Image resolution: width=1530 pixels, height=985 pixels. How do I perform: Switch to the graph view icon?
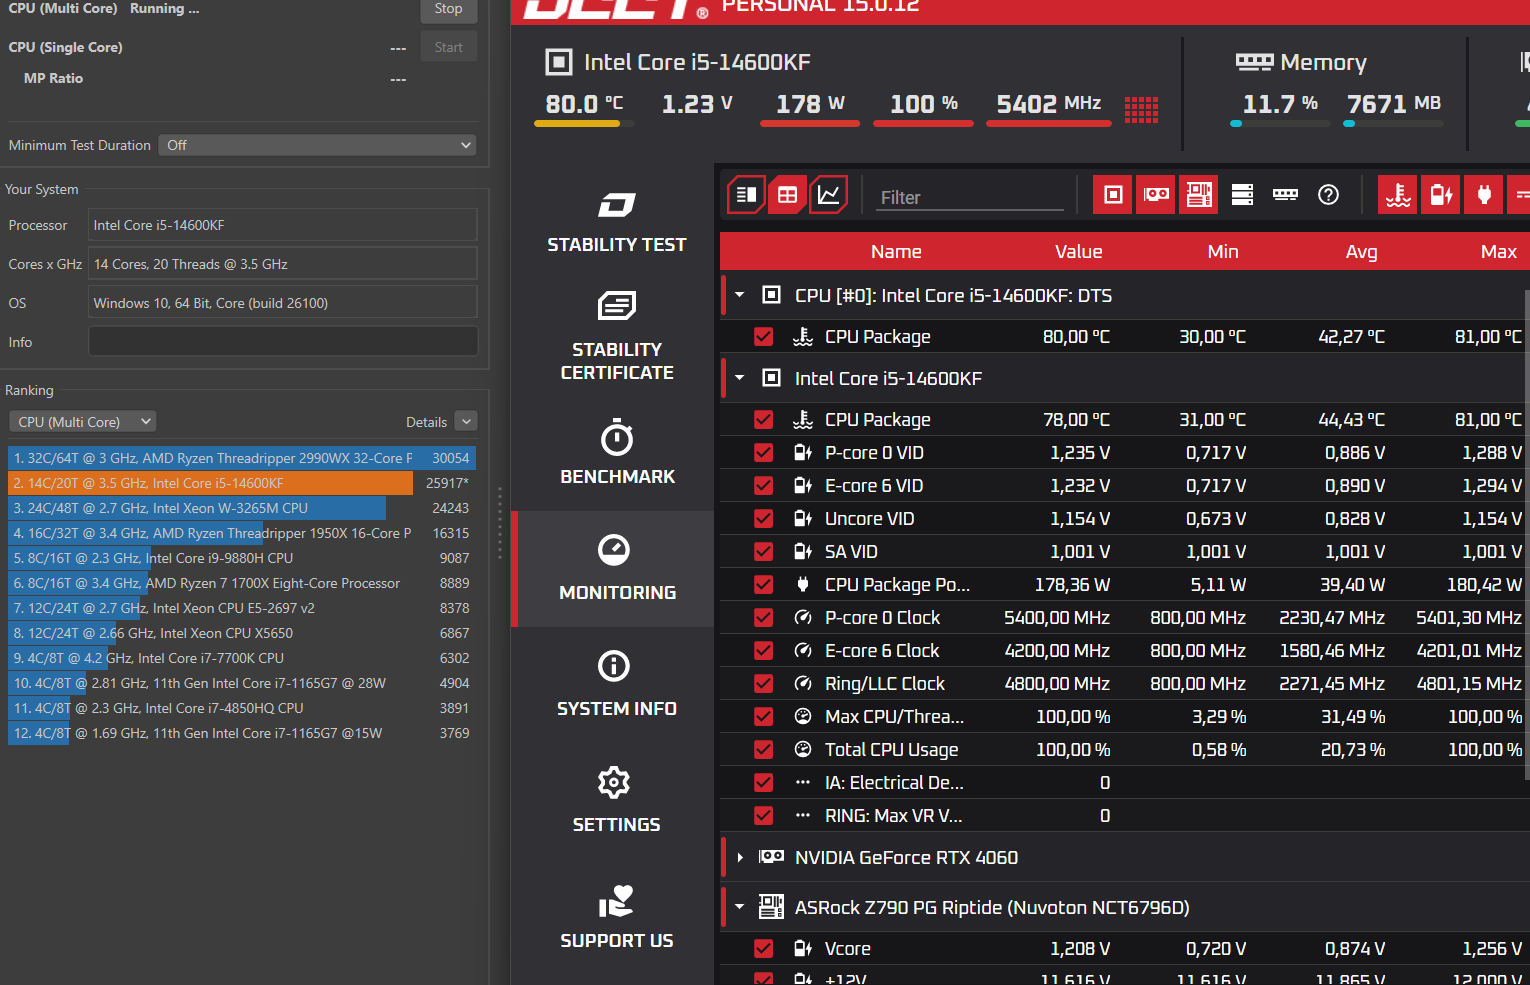pyautogui.click(x=829, y=195)
